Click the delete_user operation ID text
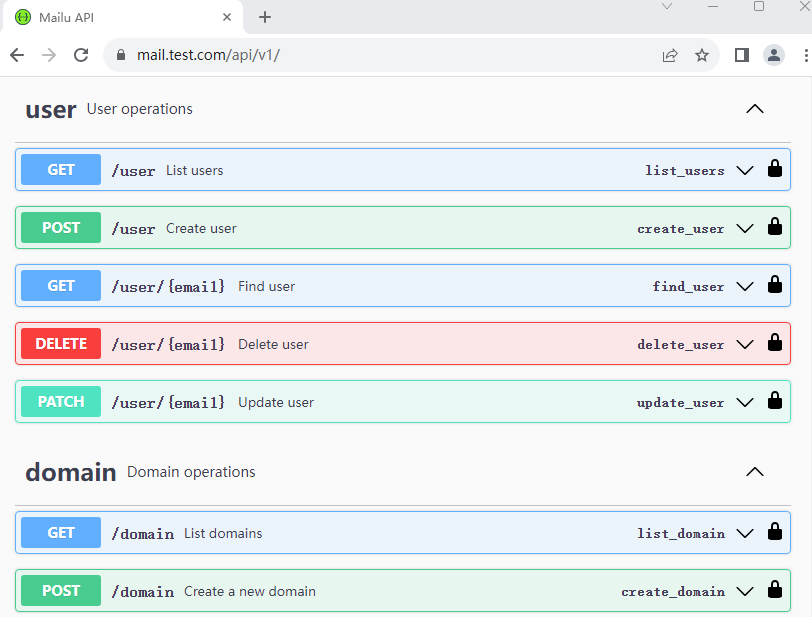 [x=680, y=345]
